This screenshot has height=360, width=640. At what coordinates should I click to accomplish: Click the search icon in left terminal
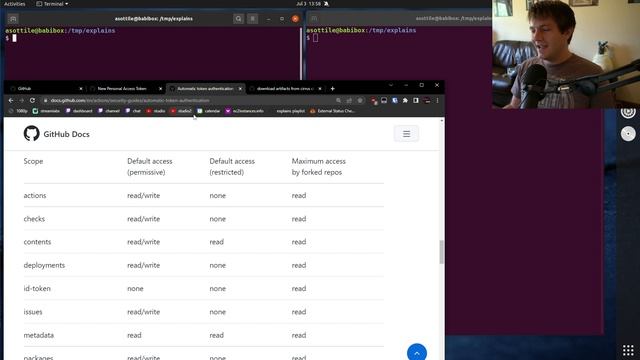coord(238,19)
